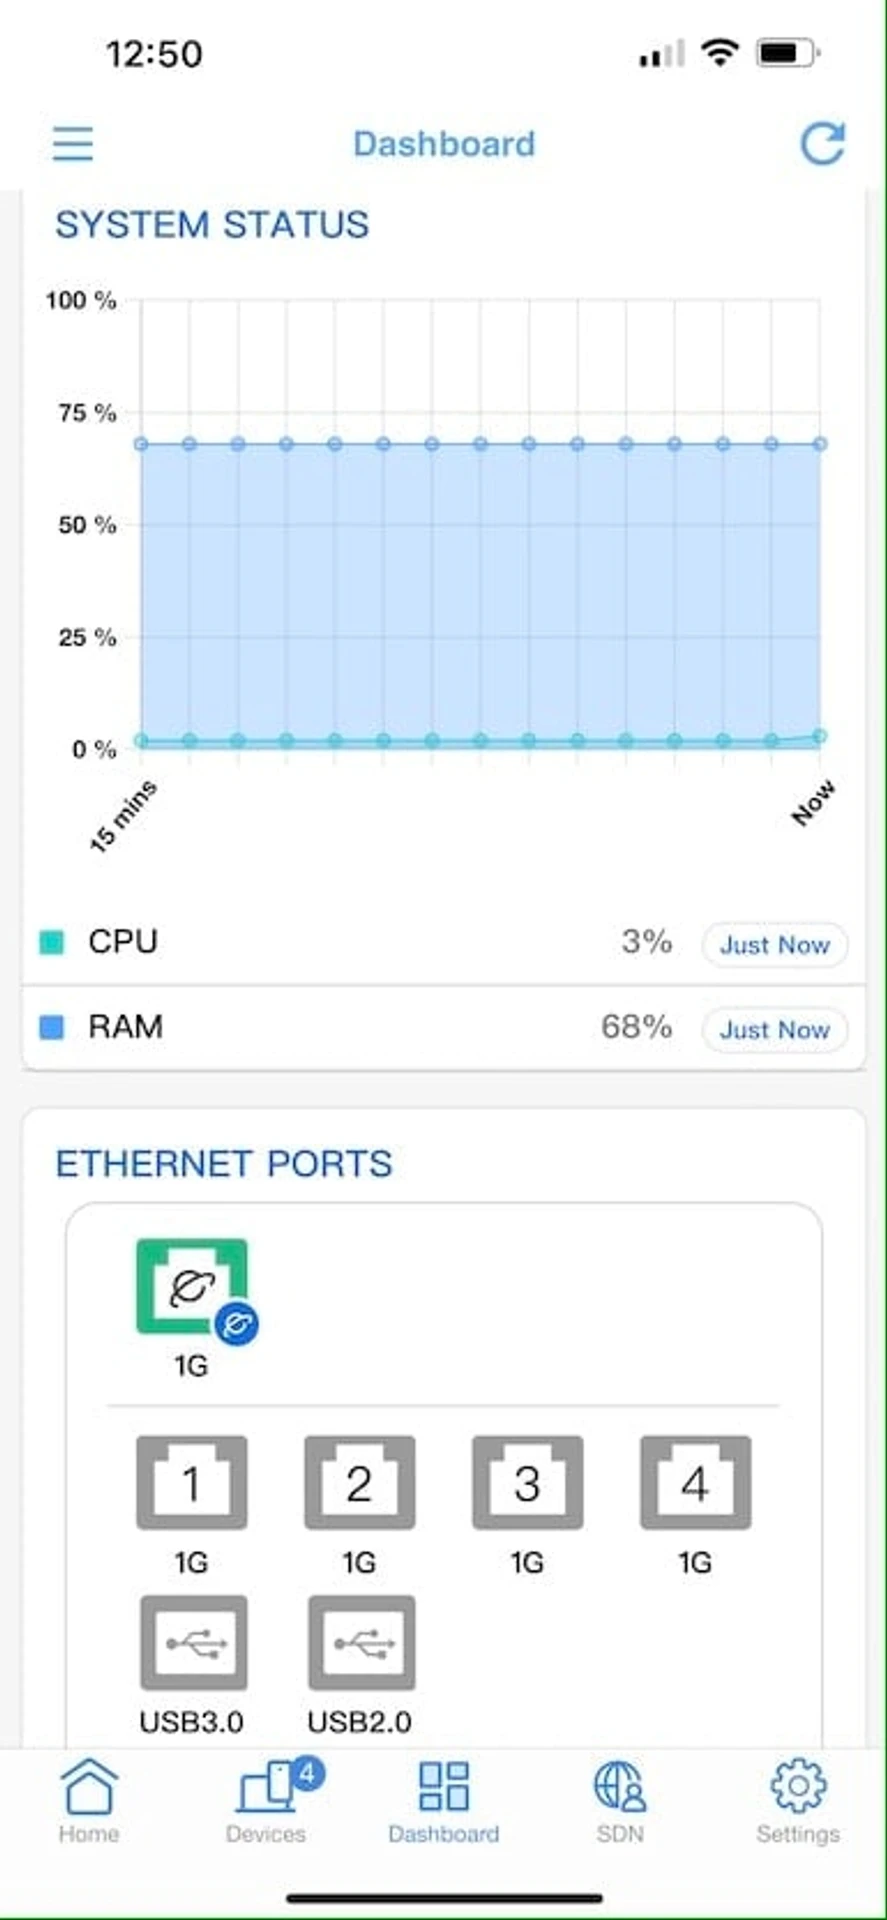The image size is (887, 1920).
Task: Switch to the SDN tab
Action: (x=620, y=1802)
